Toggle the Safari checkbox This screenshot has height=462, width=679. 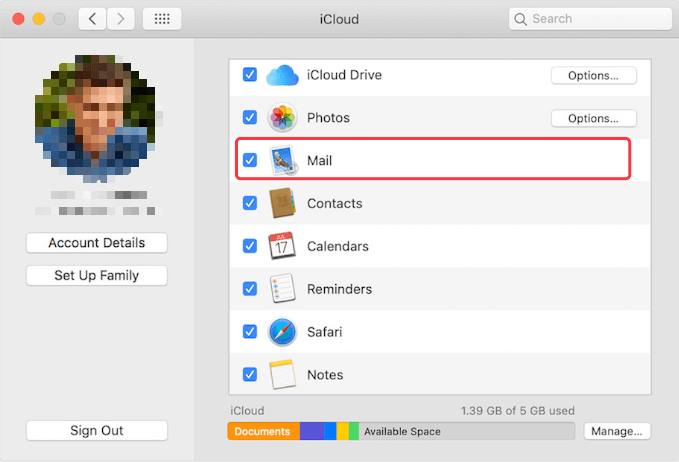tap(249, 332)
